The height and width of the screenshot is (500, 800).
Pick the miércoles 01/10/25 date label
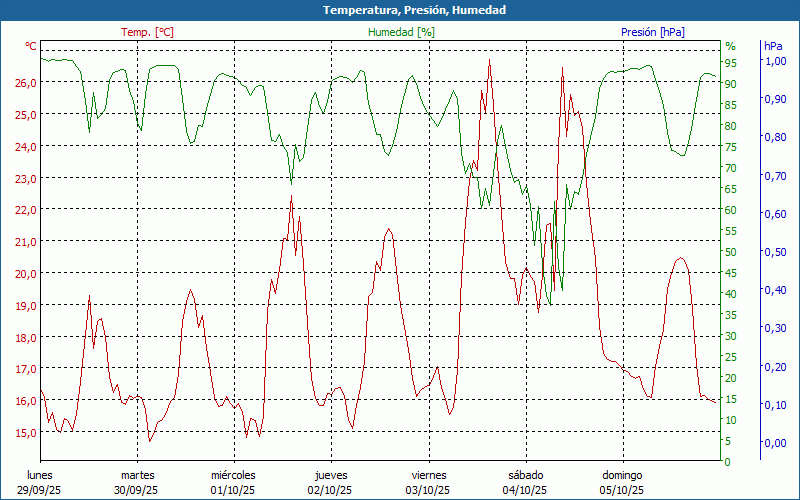pos(233,483)
